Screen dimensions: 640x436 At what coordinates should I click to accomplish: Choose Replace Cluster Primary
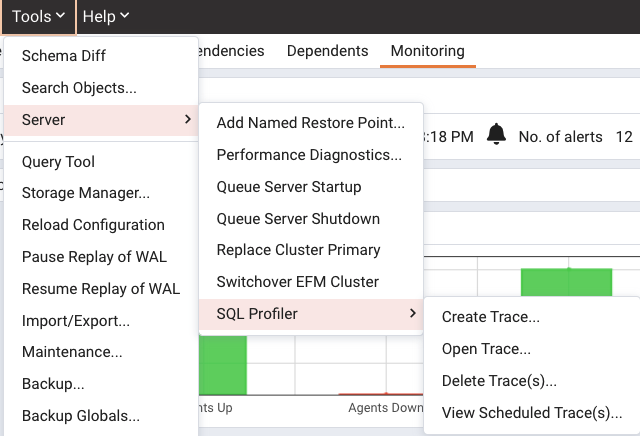[x=311, y=250]
